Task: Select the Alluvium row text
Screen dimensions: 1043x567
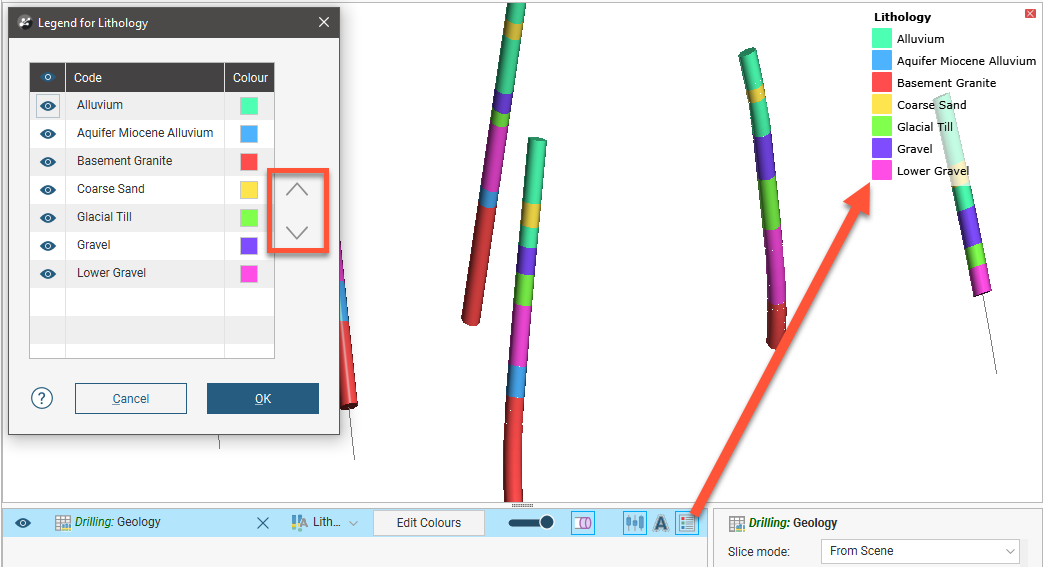Action: (x=100, y=105)
